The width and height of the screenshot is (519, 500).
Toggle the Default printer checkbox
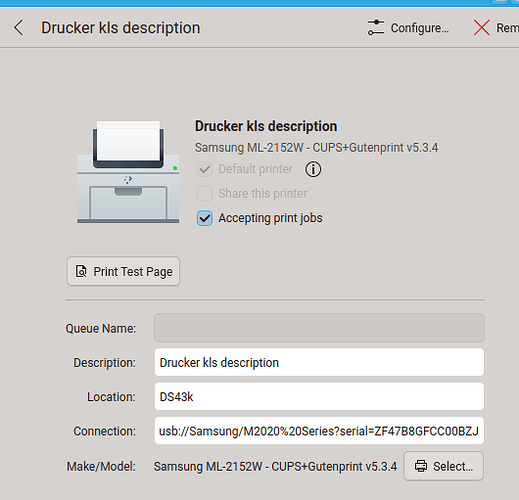(205, 169)
